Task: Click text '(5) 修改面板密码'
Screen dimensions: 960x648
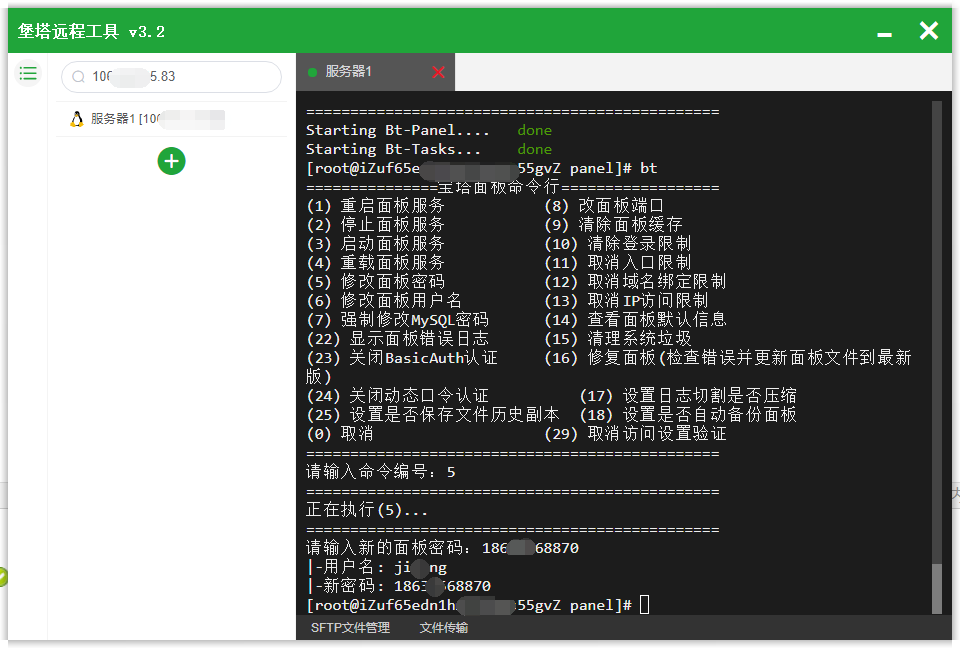Action: [375, 282]
